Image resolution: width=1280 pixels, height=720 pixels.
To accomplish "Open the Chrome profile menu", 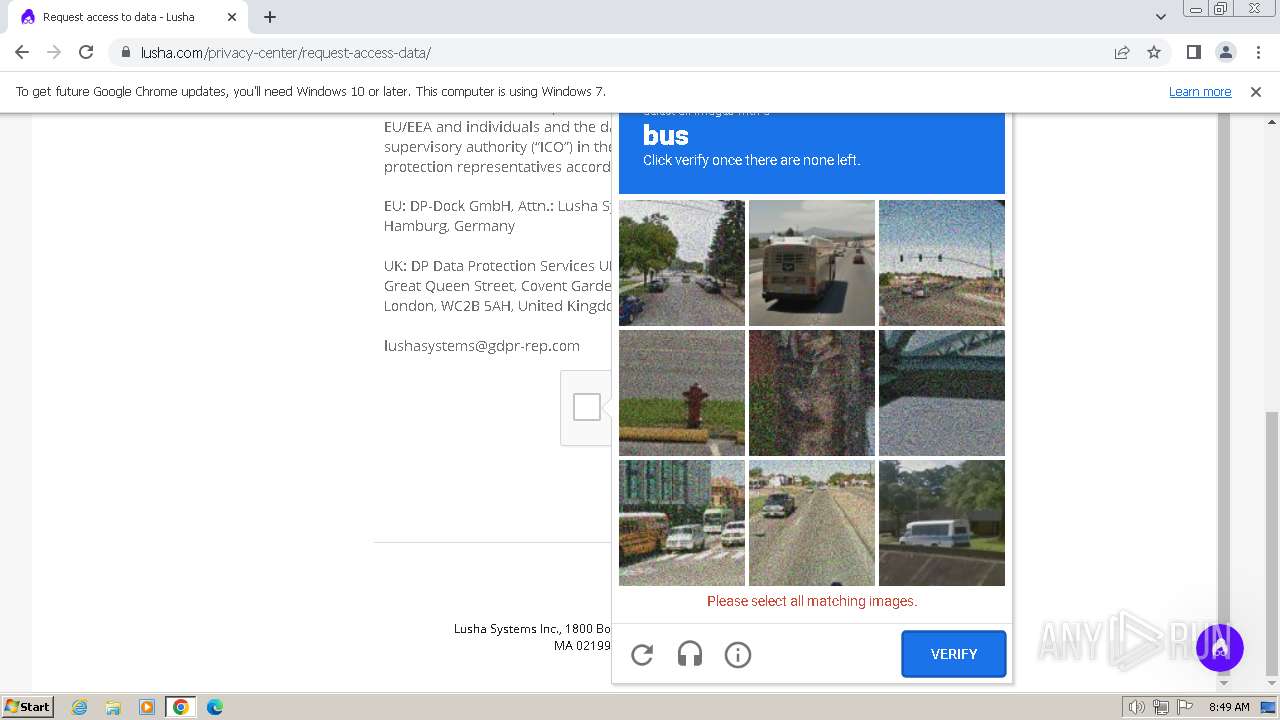I will pyautogui.click(x=1225, y=52).
